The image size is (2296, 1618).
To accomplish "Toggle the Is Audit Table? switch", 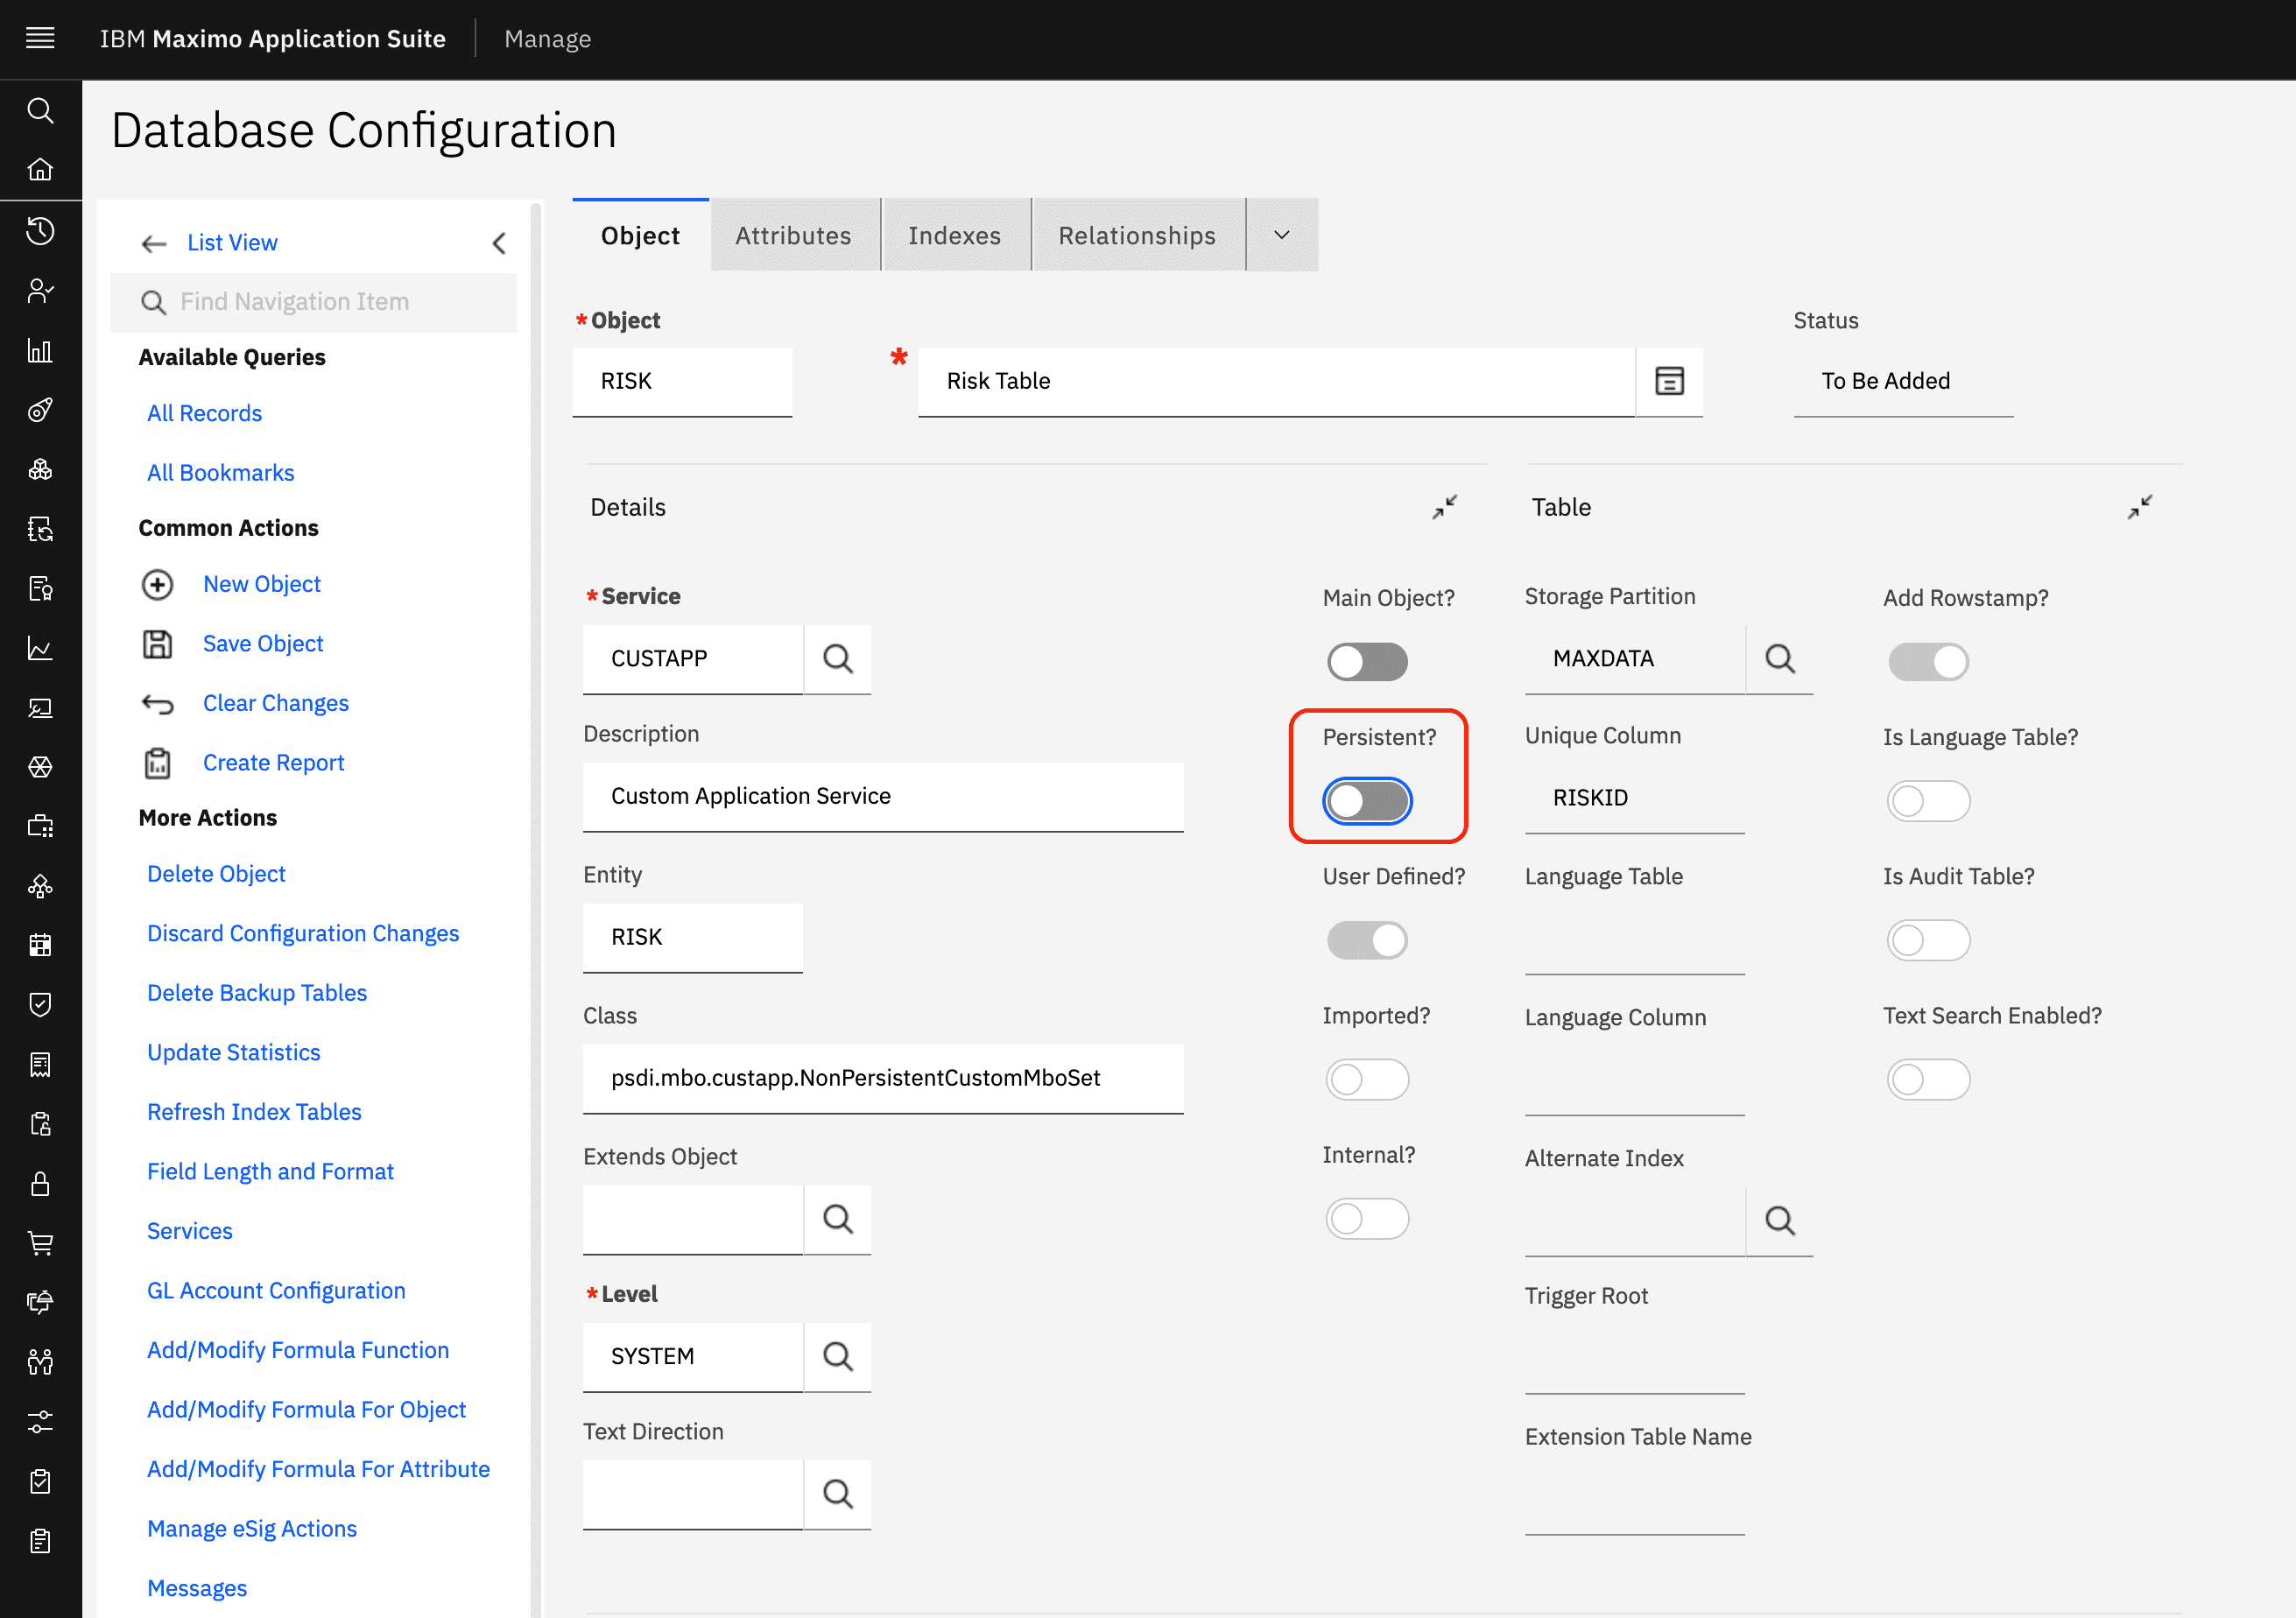I will (x=1928, y=940).
